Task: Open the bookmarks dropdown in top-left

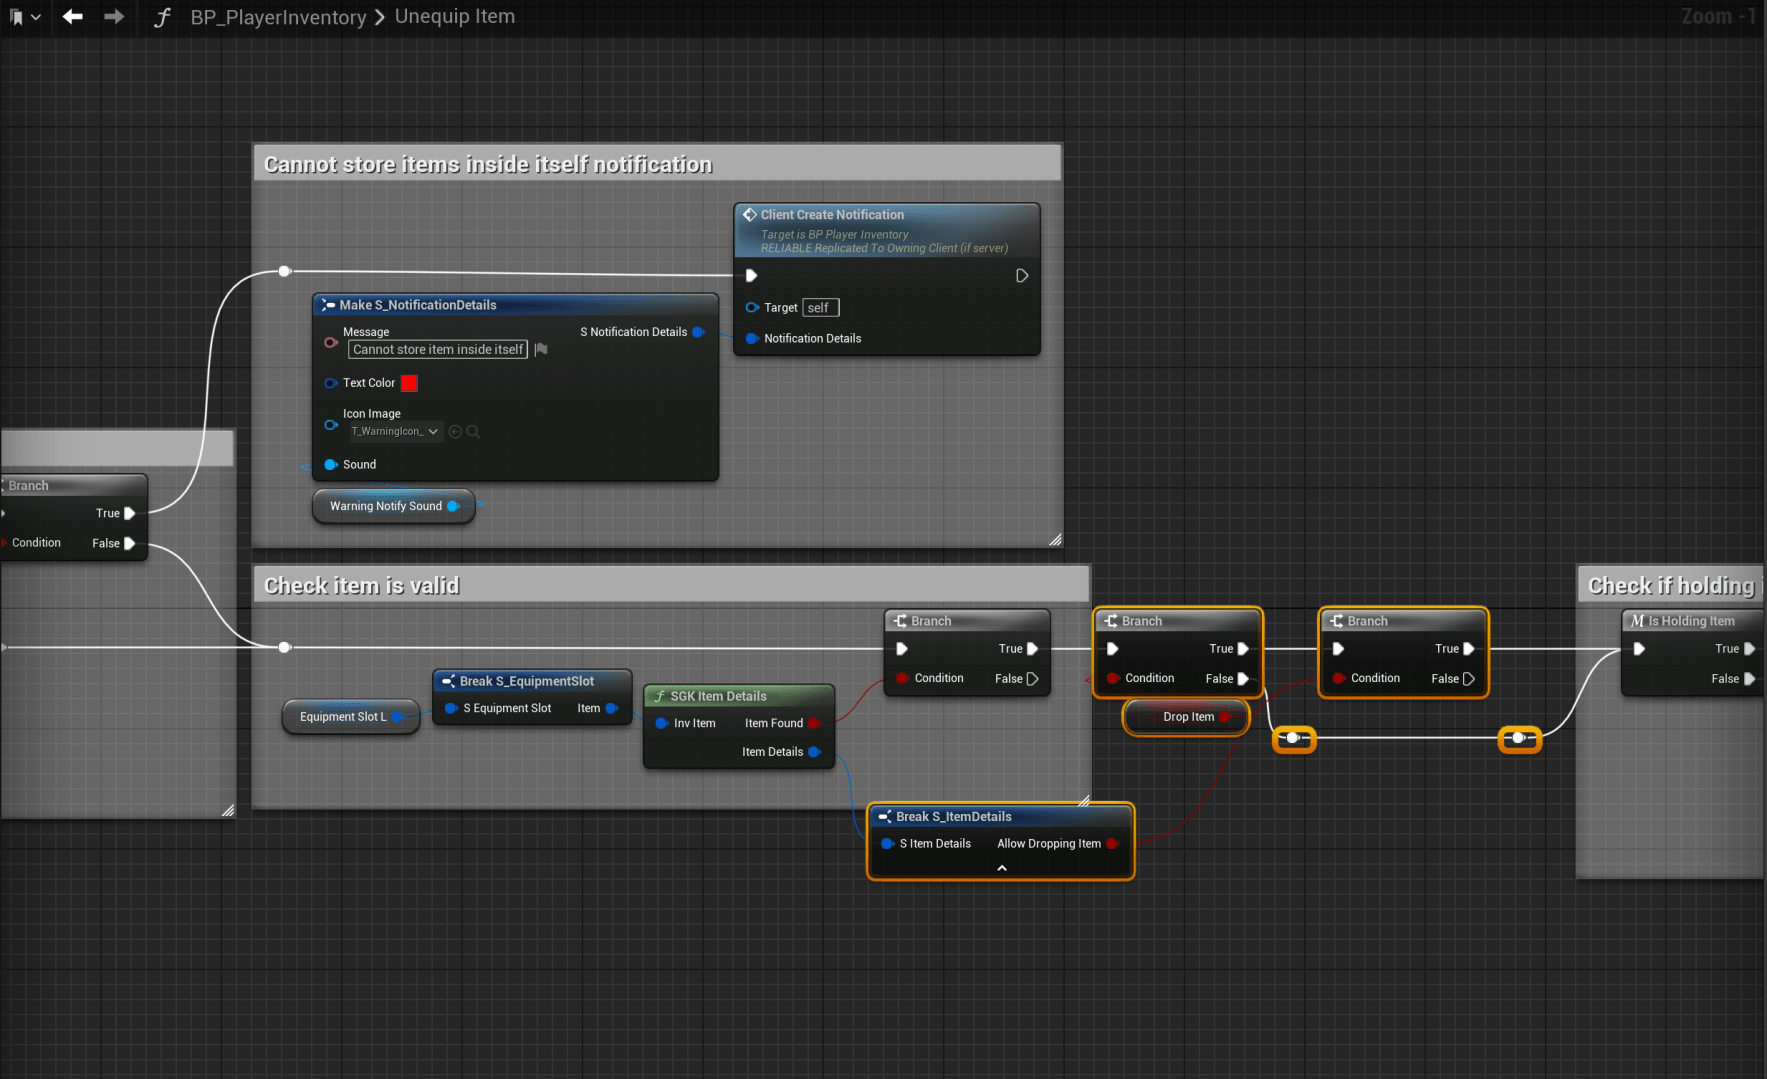Action: pos(25,17)
